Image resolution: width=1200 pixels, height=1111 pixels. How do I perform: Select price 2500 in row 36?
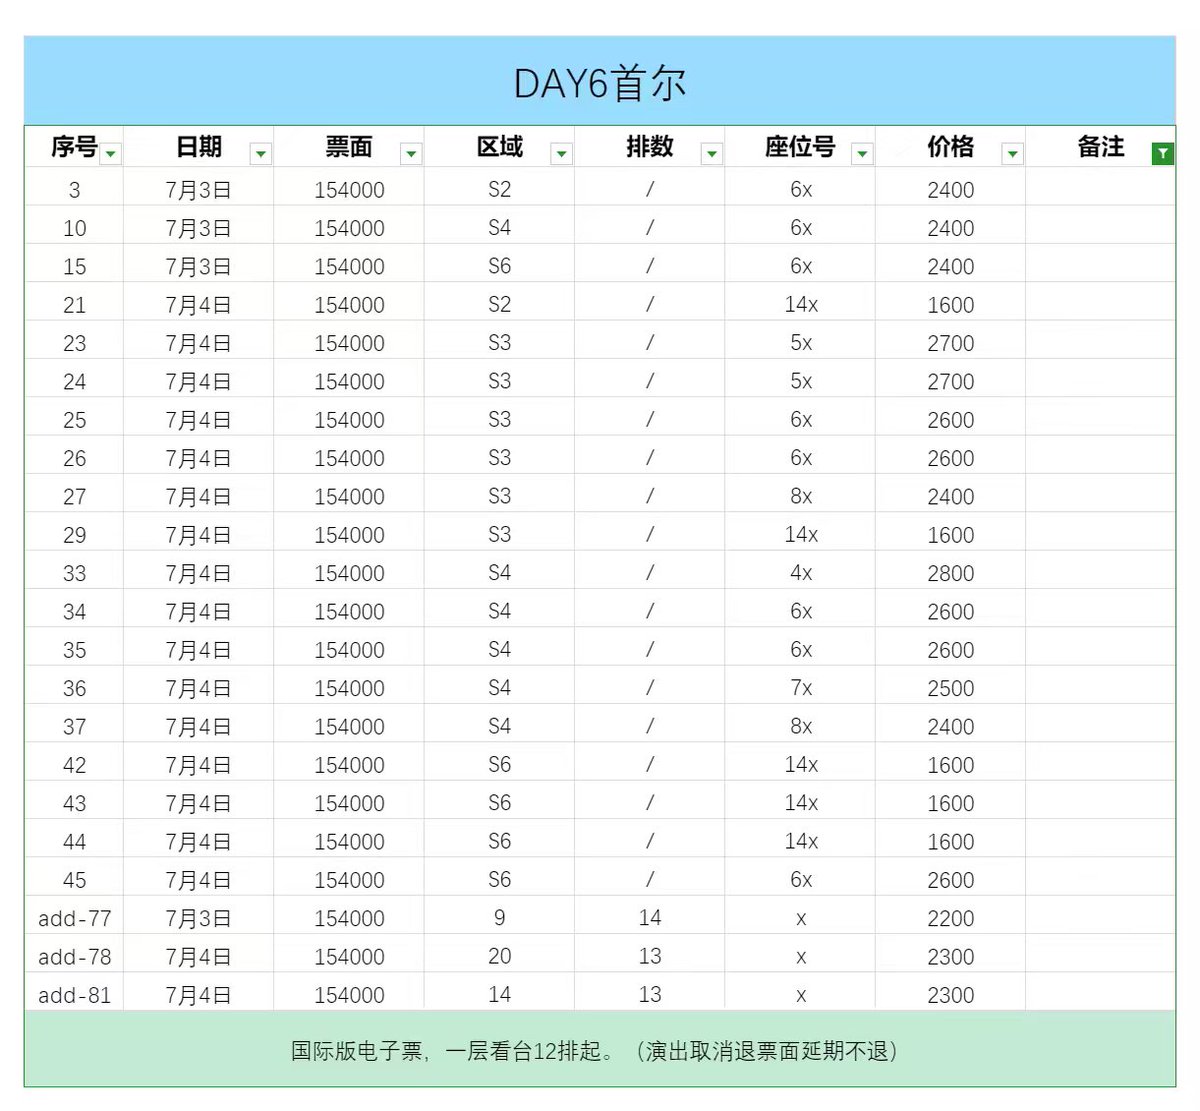coord(950,688)
